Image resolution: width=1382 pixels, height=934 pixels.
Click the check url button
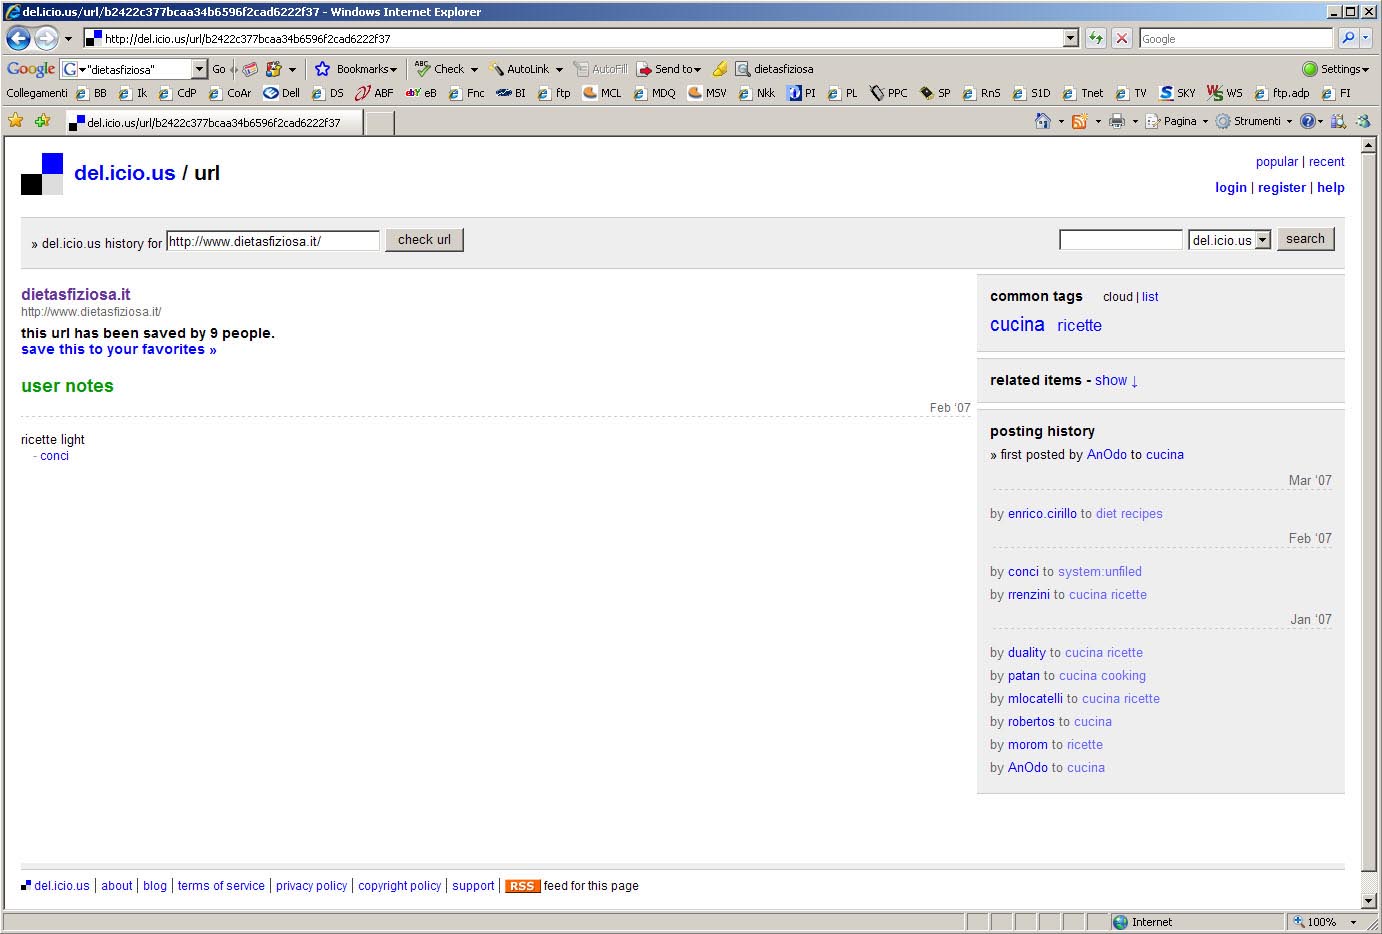click(x=424, y=240)
